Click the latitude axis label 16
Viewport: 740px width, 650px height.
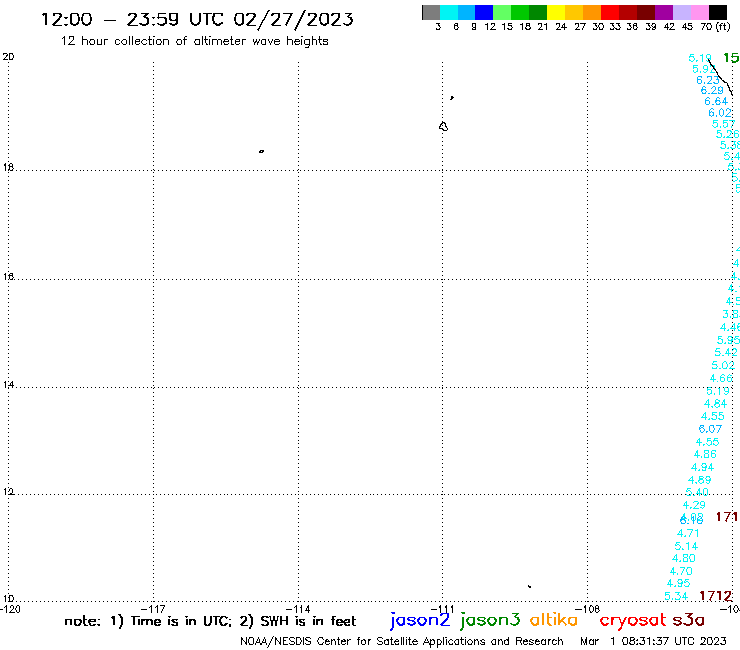click(x=8, y=277)
